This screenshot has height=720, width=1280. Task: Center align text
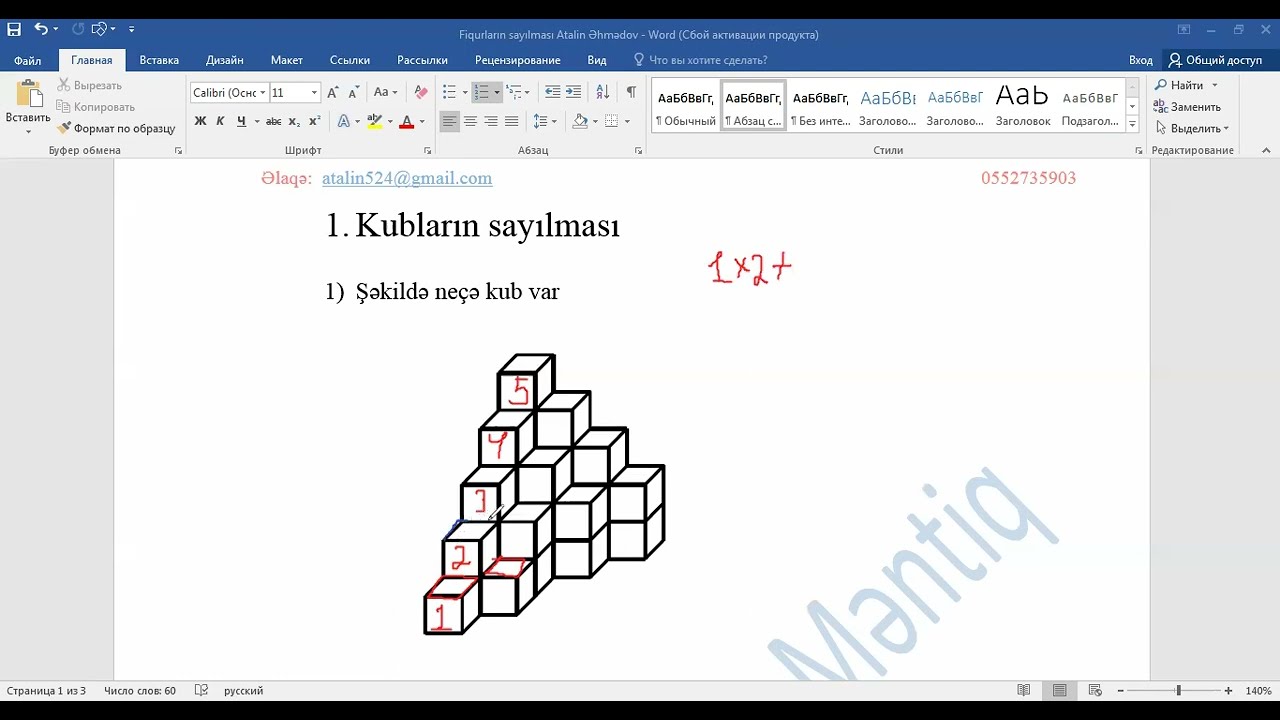(x=470, y=121)
